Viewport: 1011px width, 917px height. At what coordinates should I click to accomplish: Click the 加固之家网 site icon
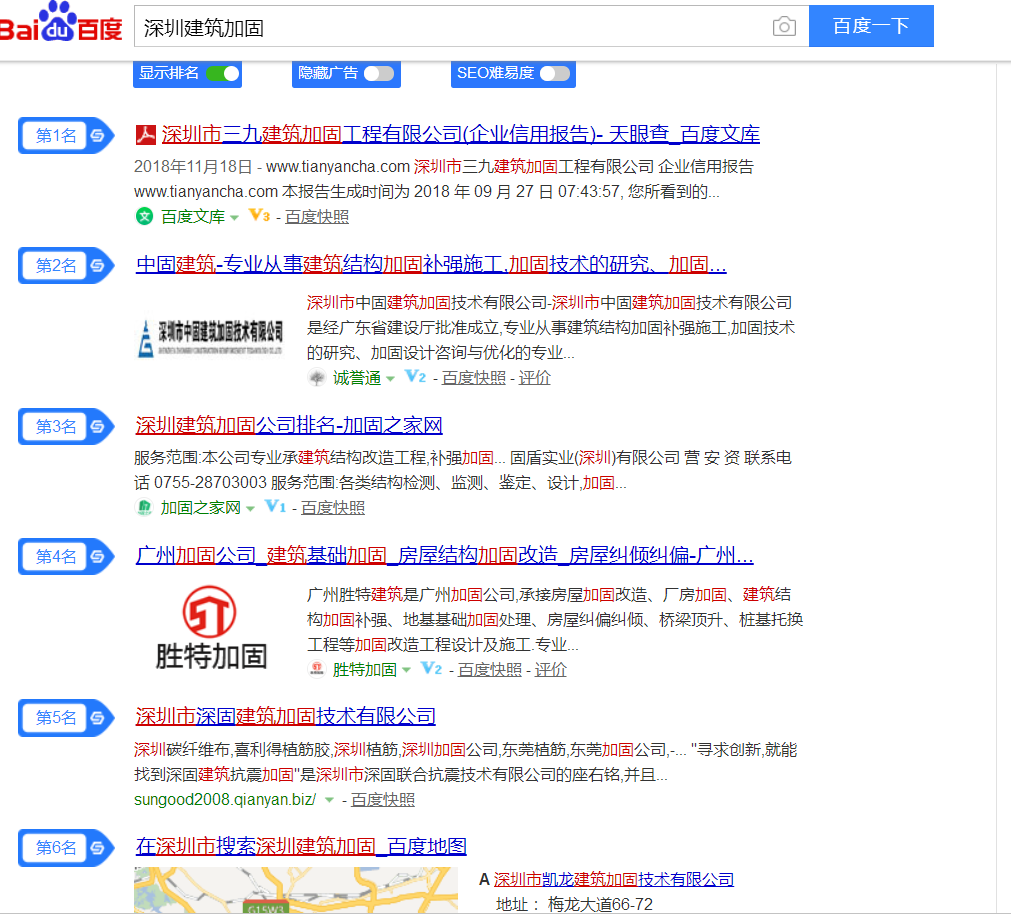point(144,508)
